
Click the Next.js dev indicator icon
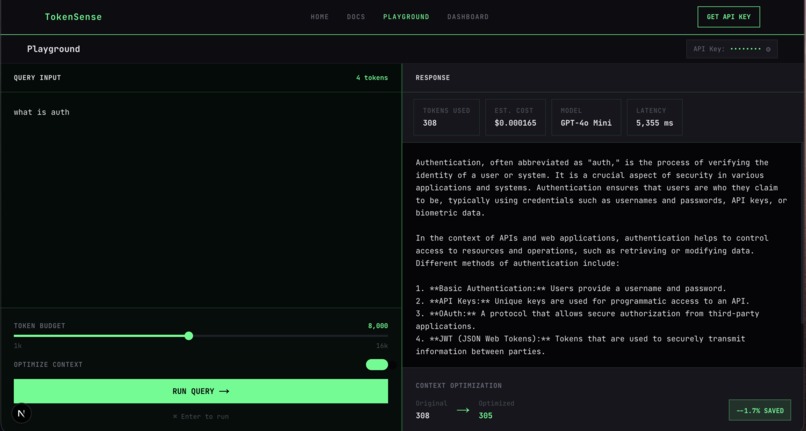click(x=21, y=414)
